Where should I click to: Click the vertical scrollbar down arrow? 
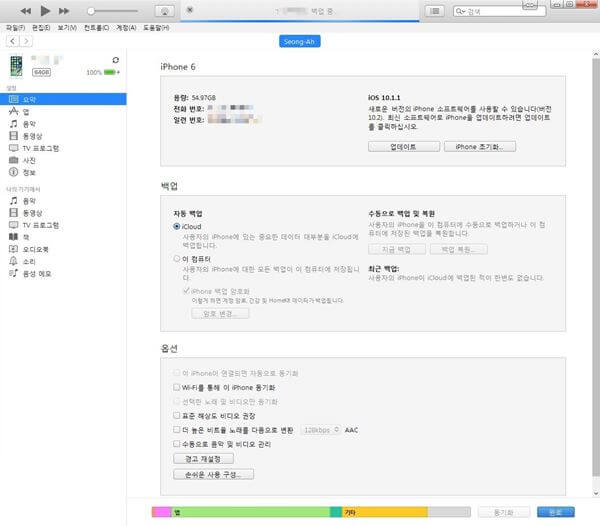pos(596,493)
